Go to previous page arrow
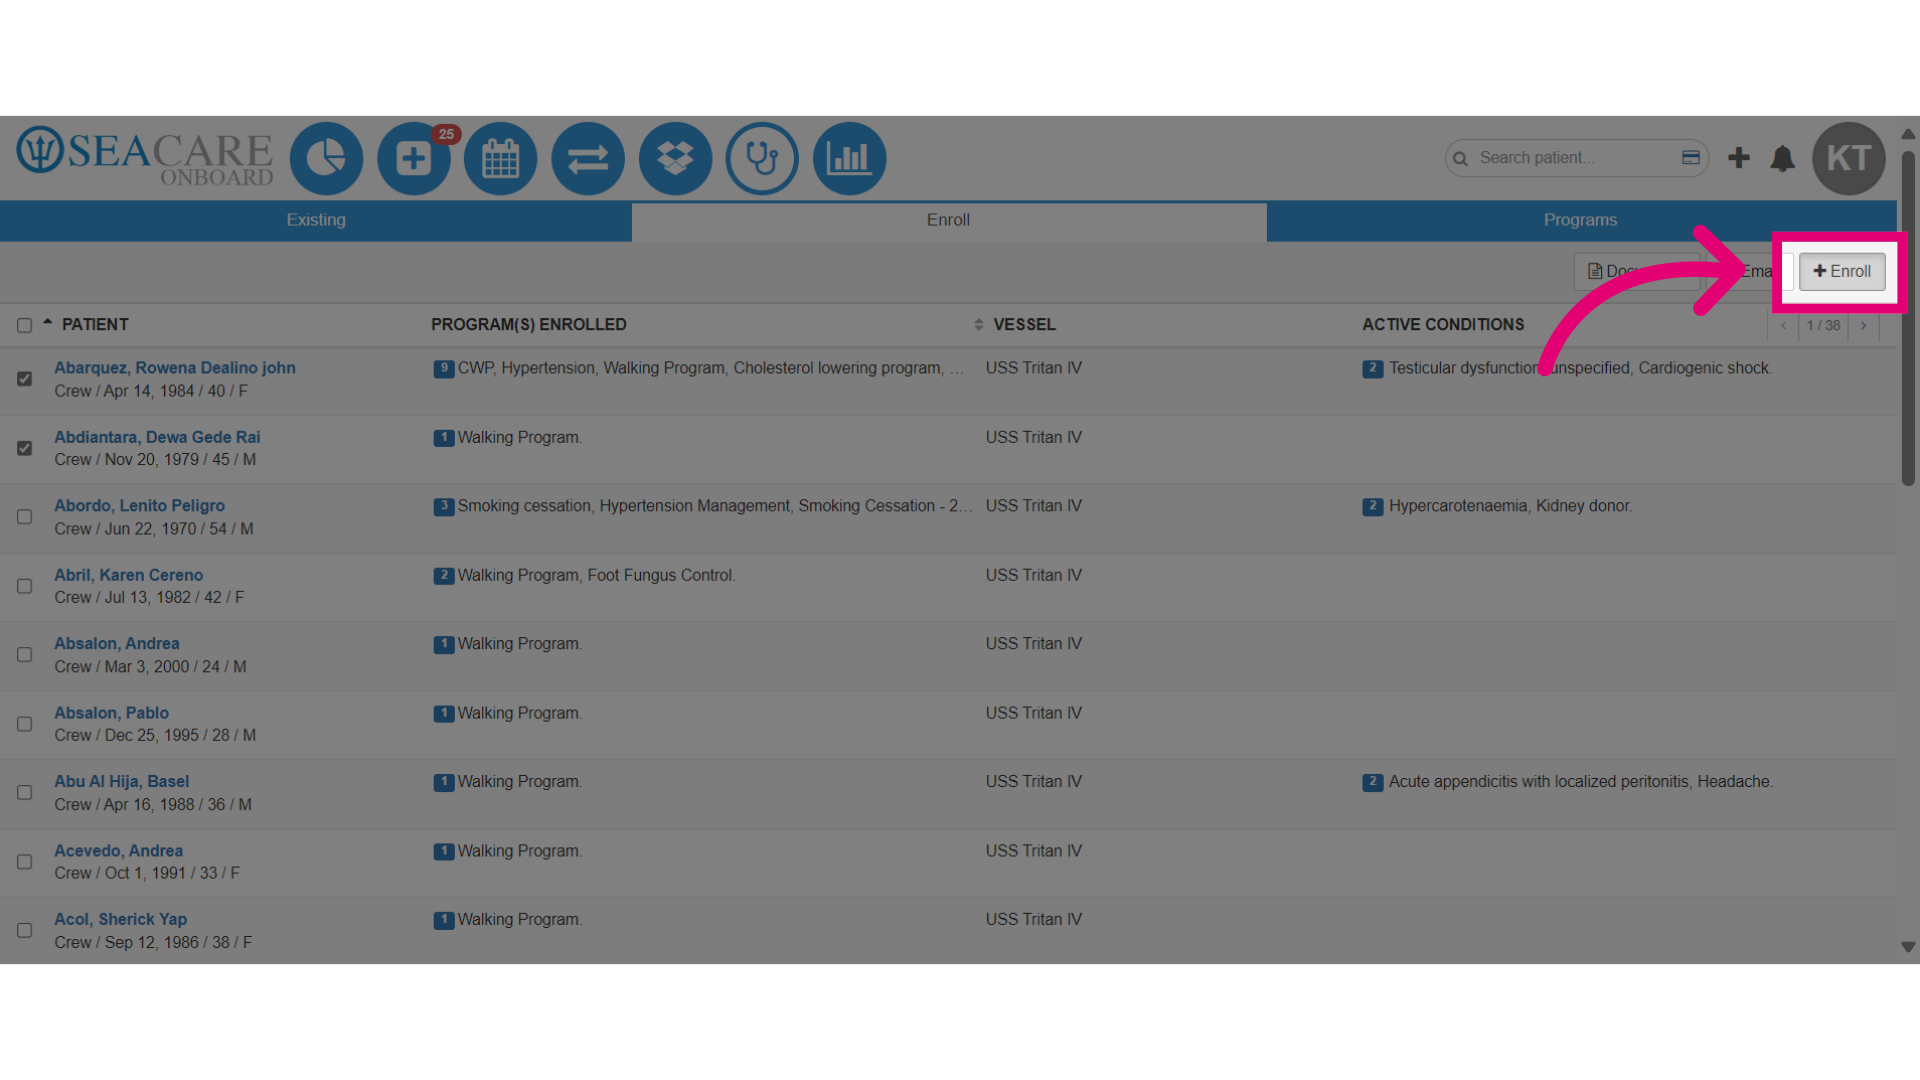 click(1783, 325)
